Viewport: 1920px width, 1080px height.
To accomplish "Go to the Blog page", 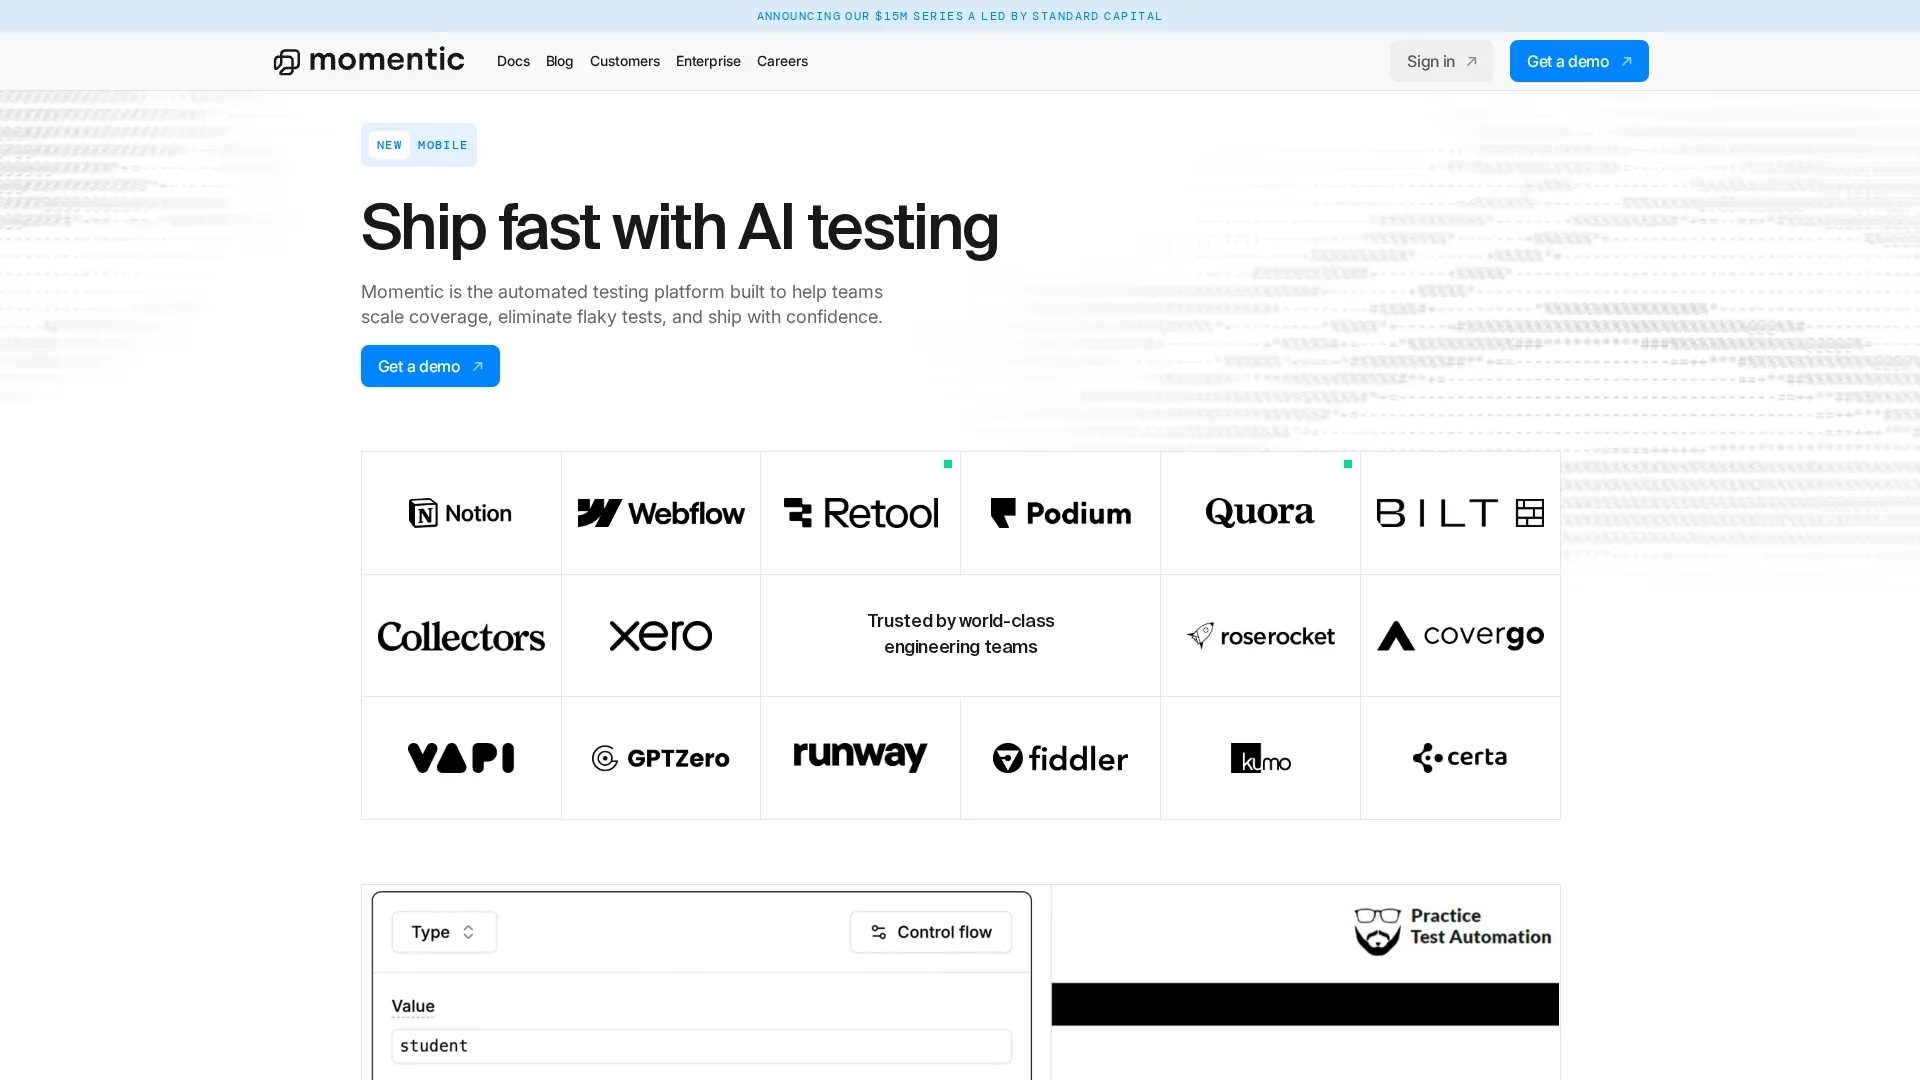I will pos(559,61).
